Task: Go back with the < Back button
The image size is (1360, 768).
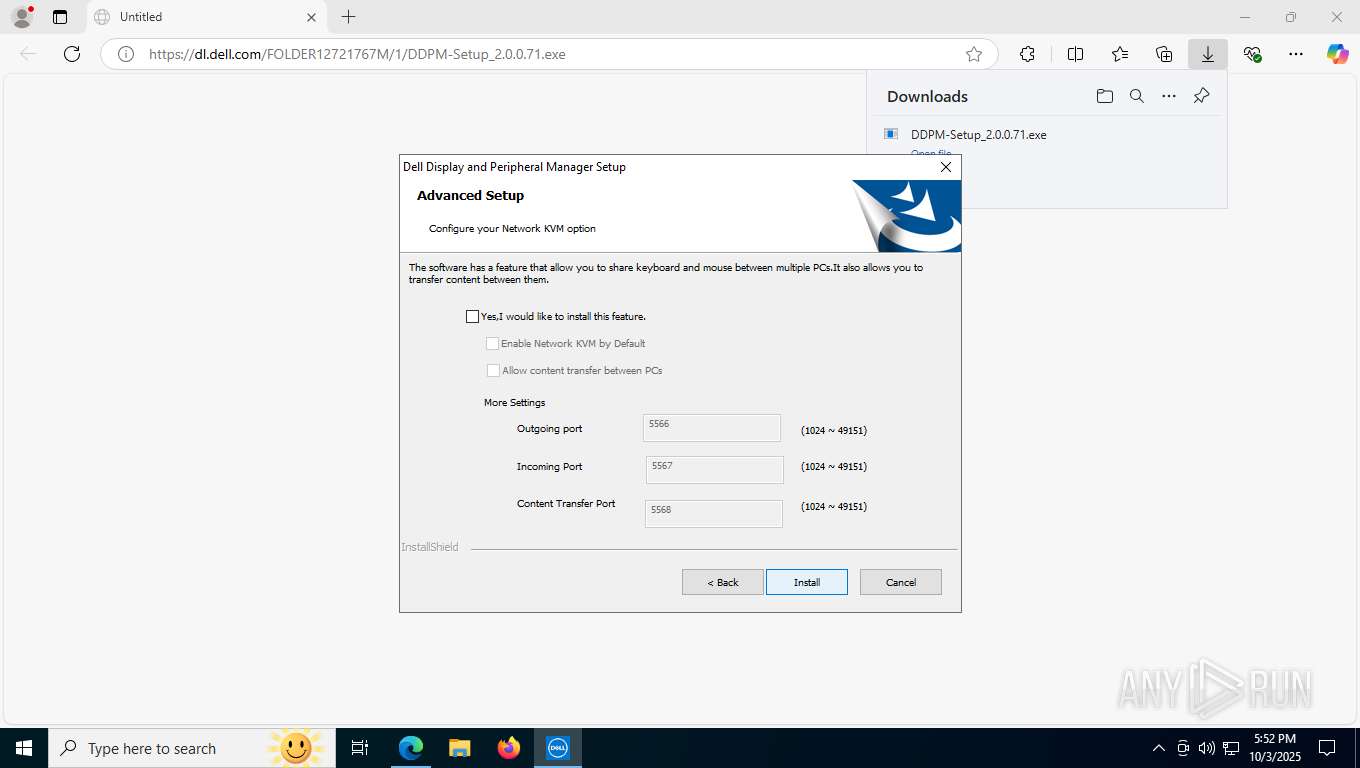Action: [723, 582]
